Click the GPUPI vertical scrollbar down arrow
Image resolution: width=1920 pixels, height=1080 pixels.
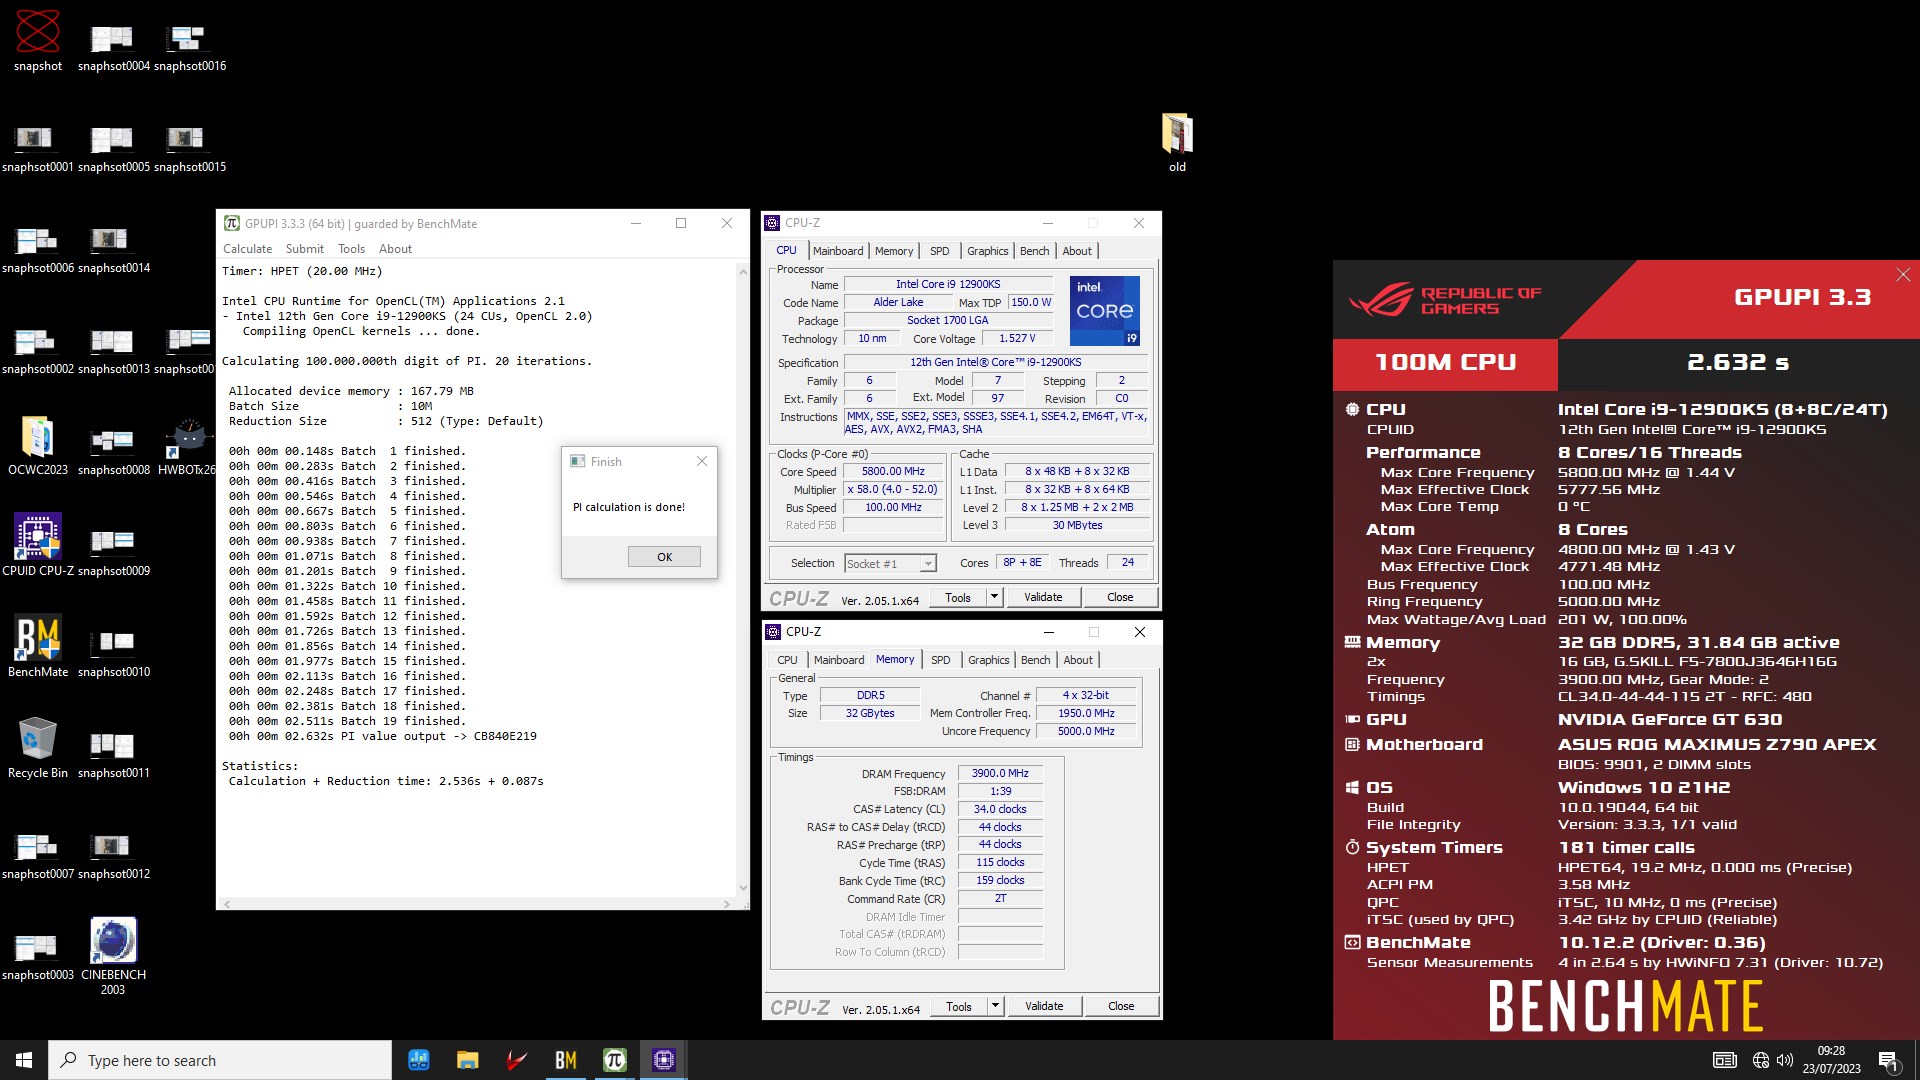tap(742, 888)
